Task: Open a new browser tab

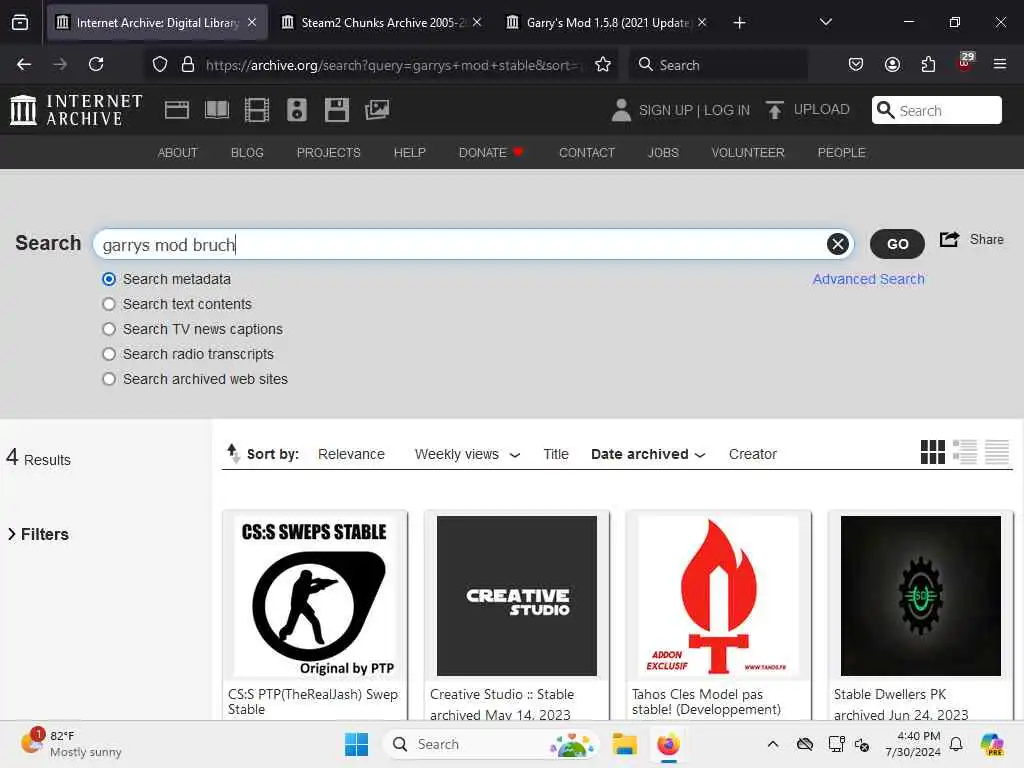Action: pyautogui.click(x=739, y=23)
